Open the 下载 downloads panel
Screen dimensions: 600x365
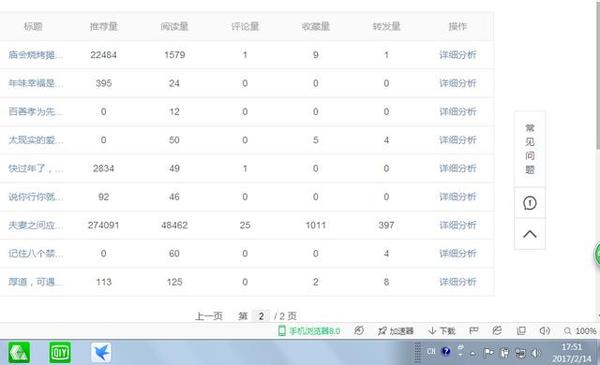tap(442, 331)
